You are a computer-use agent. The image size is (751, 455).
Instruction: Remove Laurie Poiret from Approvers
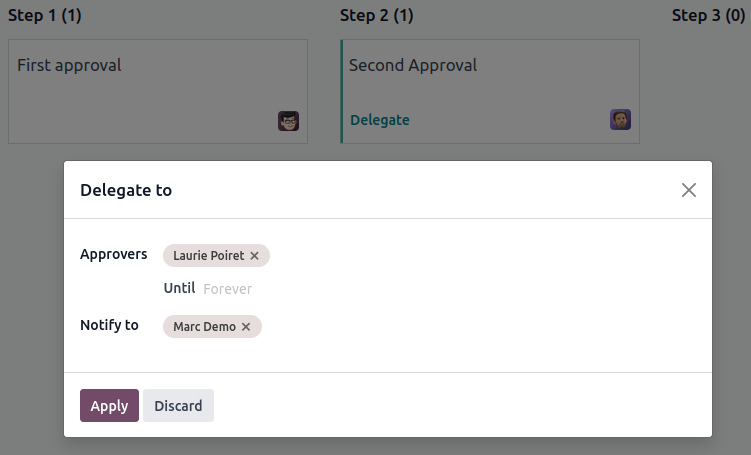[x=254, y=256]
